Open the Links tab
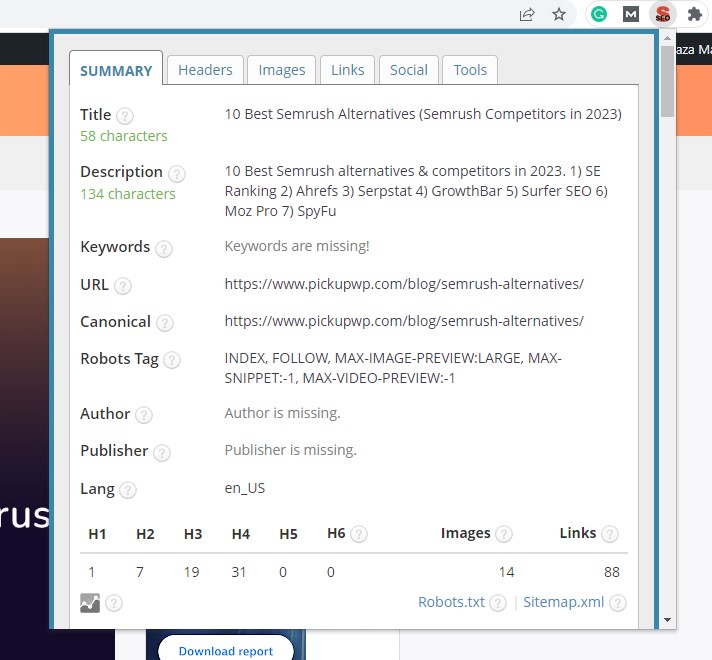This screenshot has width=712, height=660. point(347,70)
